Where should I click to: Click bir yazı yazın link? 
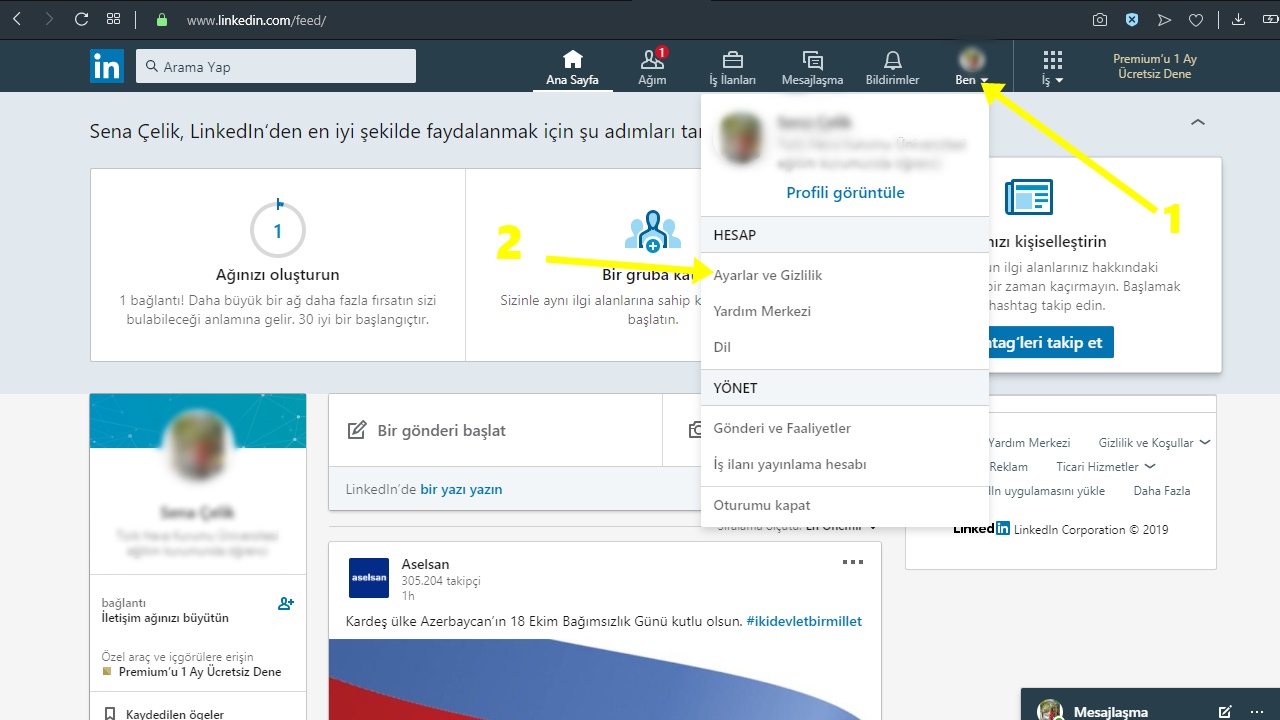click(461, 489)
